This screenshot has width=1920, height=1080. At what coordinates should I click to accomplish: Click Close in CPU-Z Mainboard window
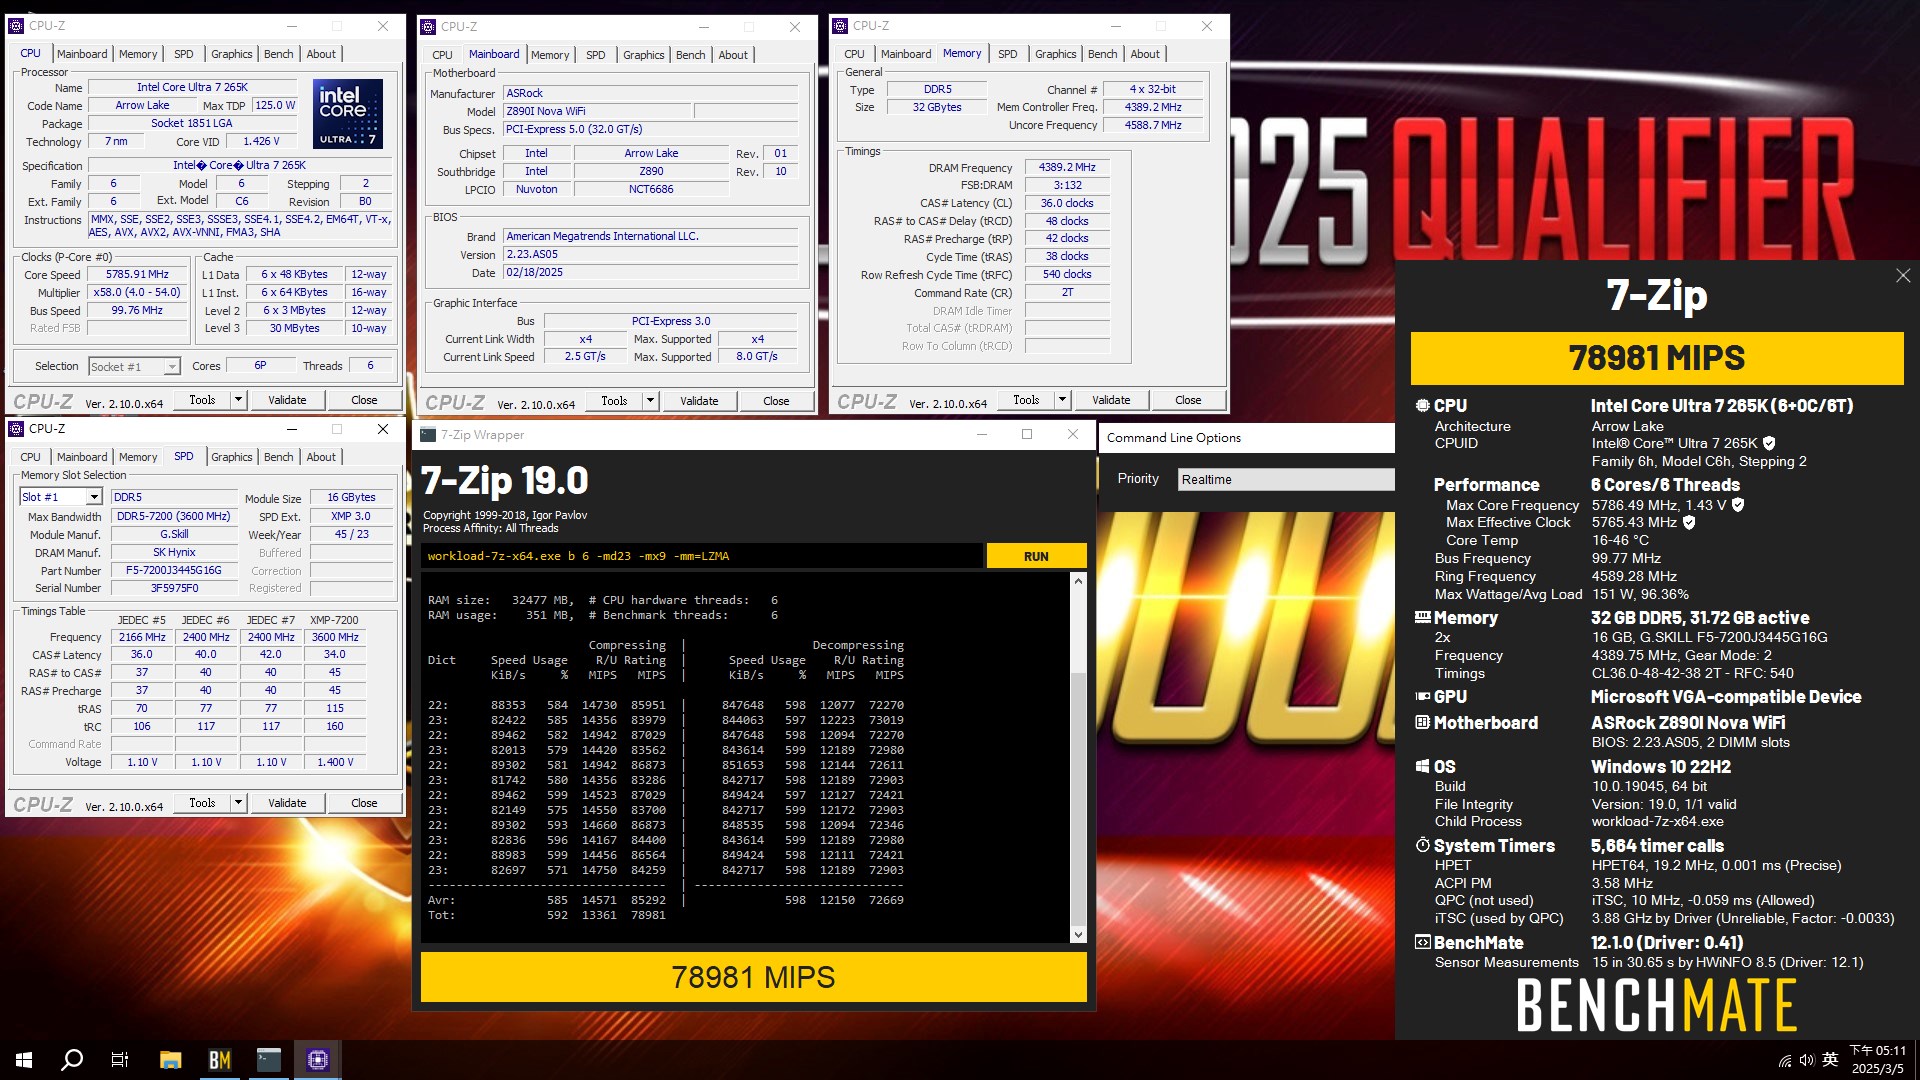(776, 401)
